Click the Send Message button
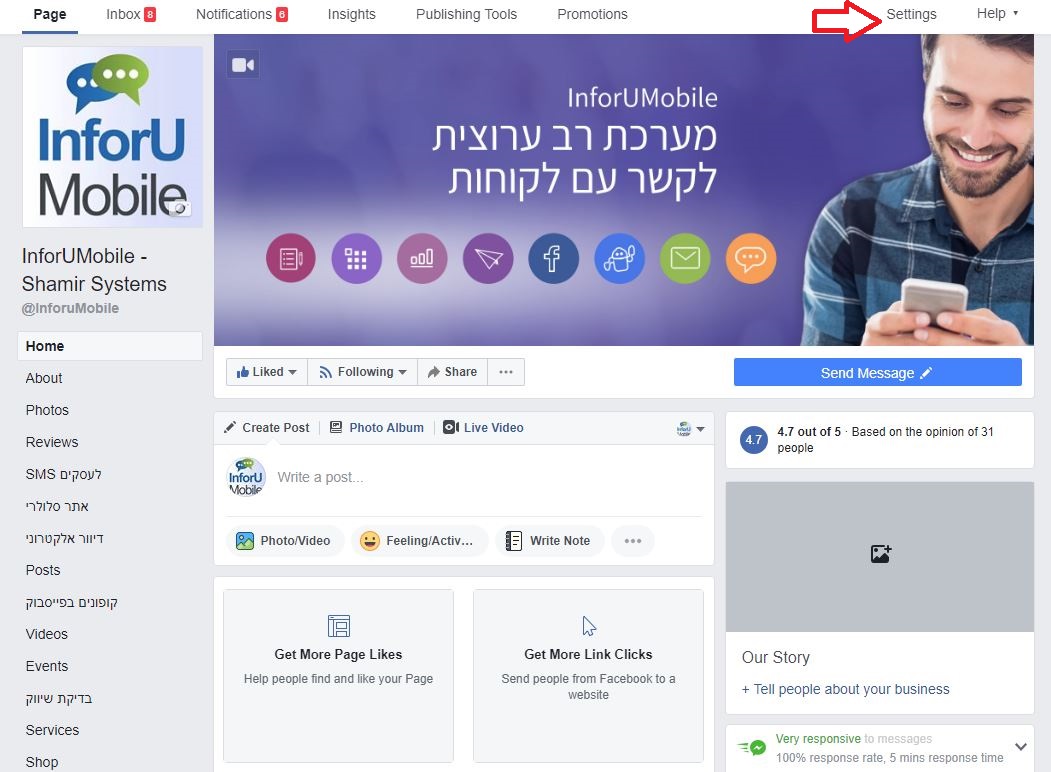This screenshot has width=1051, height=772. (x=877, y=373)
